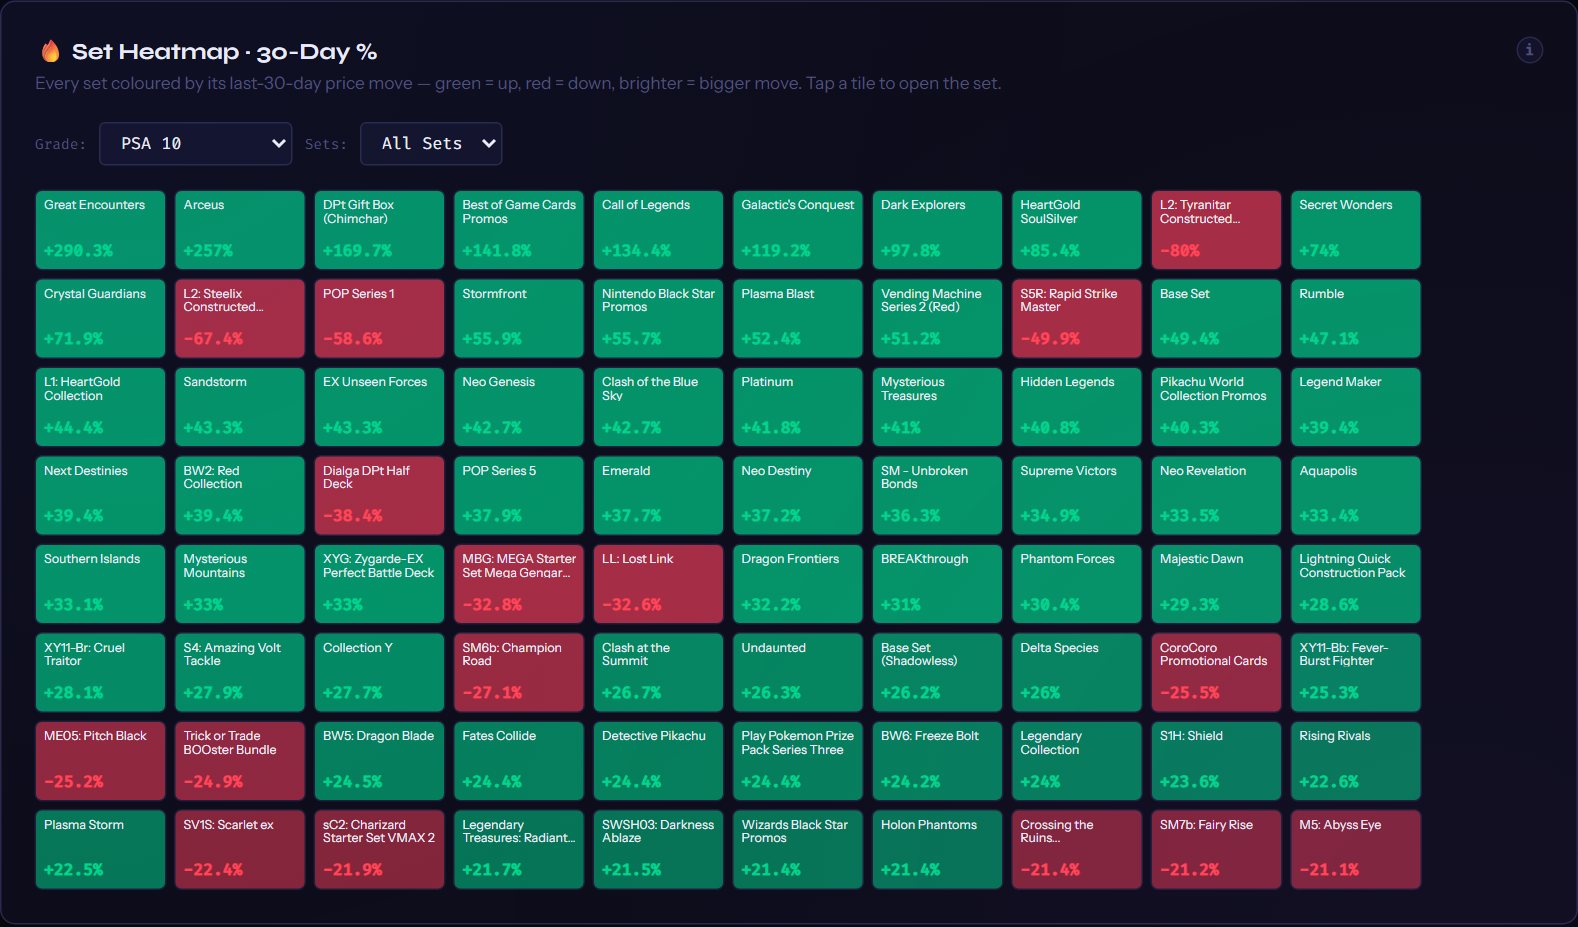Open the Call of Legends tile
1578x927 pixels.
(658, 230)
